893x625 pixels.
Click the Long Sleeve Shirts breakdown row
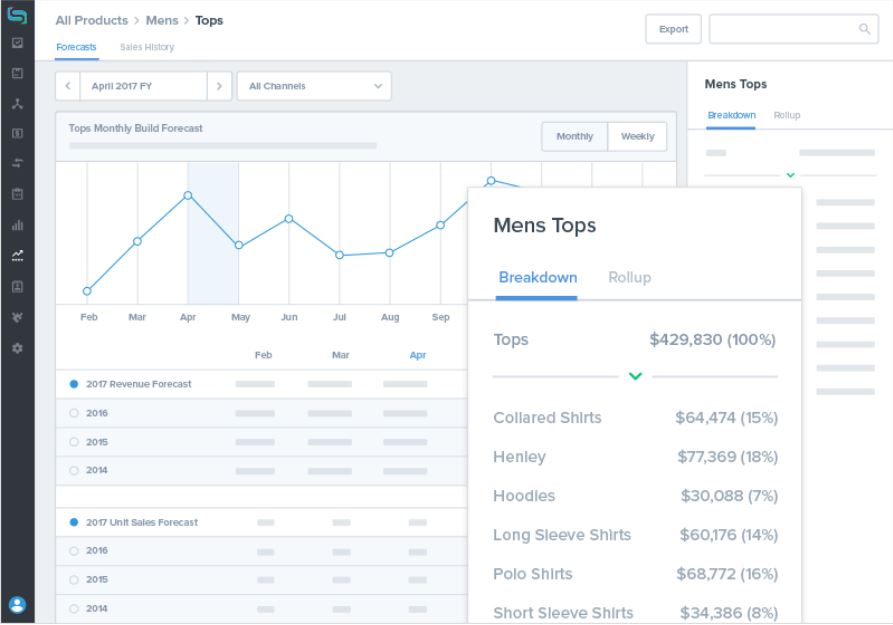pos(635,535)
